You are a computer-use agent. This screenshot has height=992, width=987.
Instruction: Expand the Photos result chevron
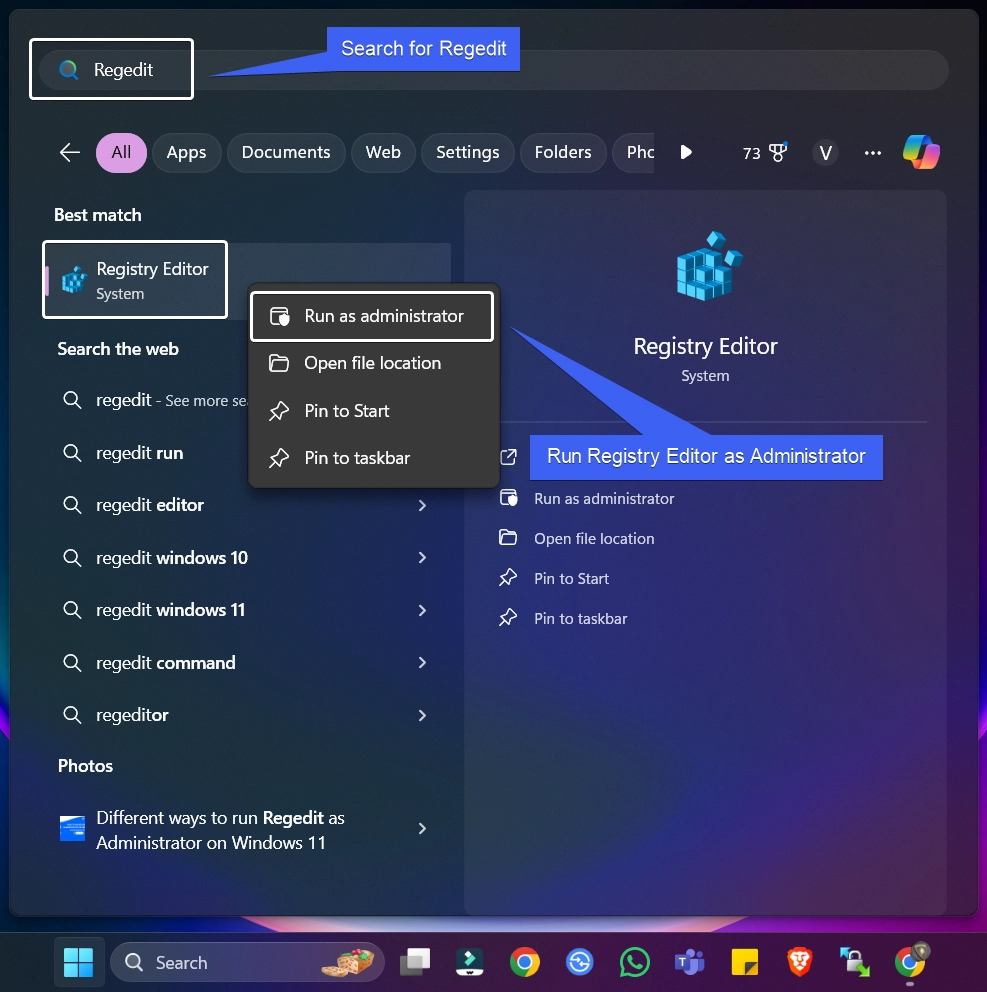[x=422, y=829]
